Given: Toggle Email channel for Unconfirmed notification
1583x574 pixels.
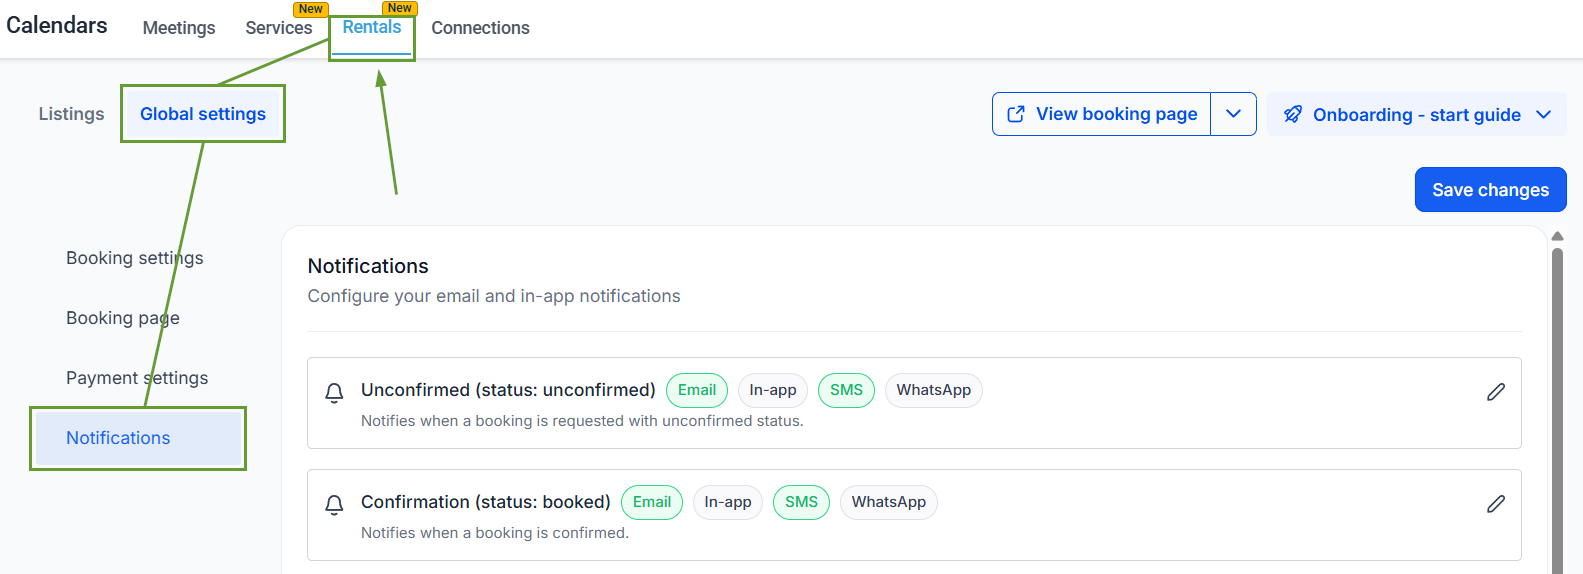Looking at the screenshot, I should click(697, 390).
